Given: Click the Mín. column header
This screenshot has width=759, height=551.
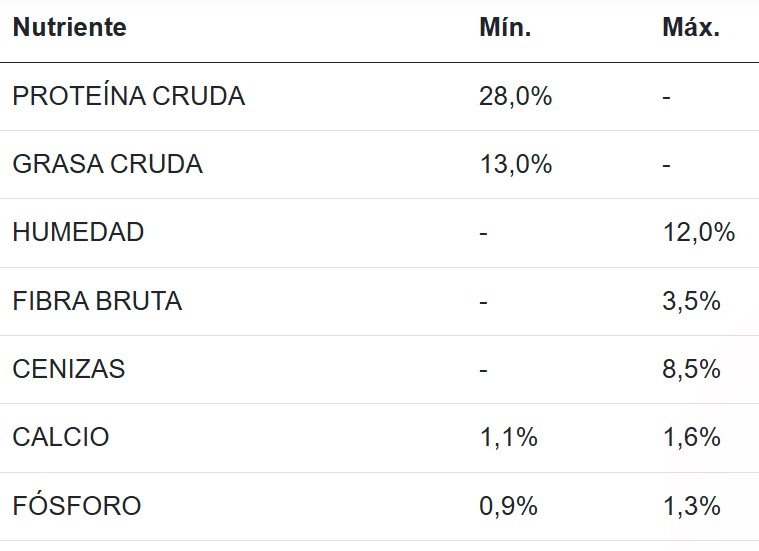Looking at the screenshot, I should (505, 28).
